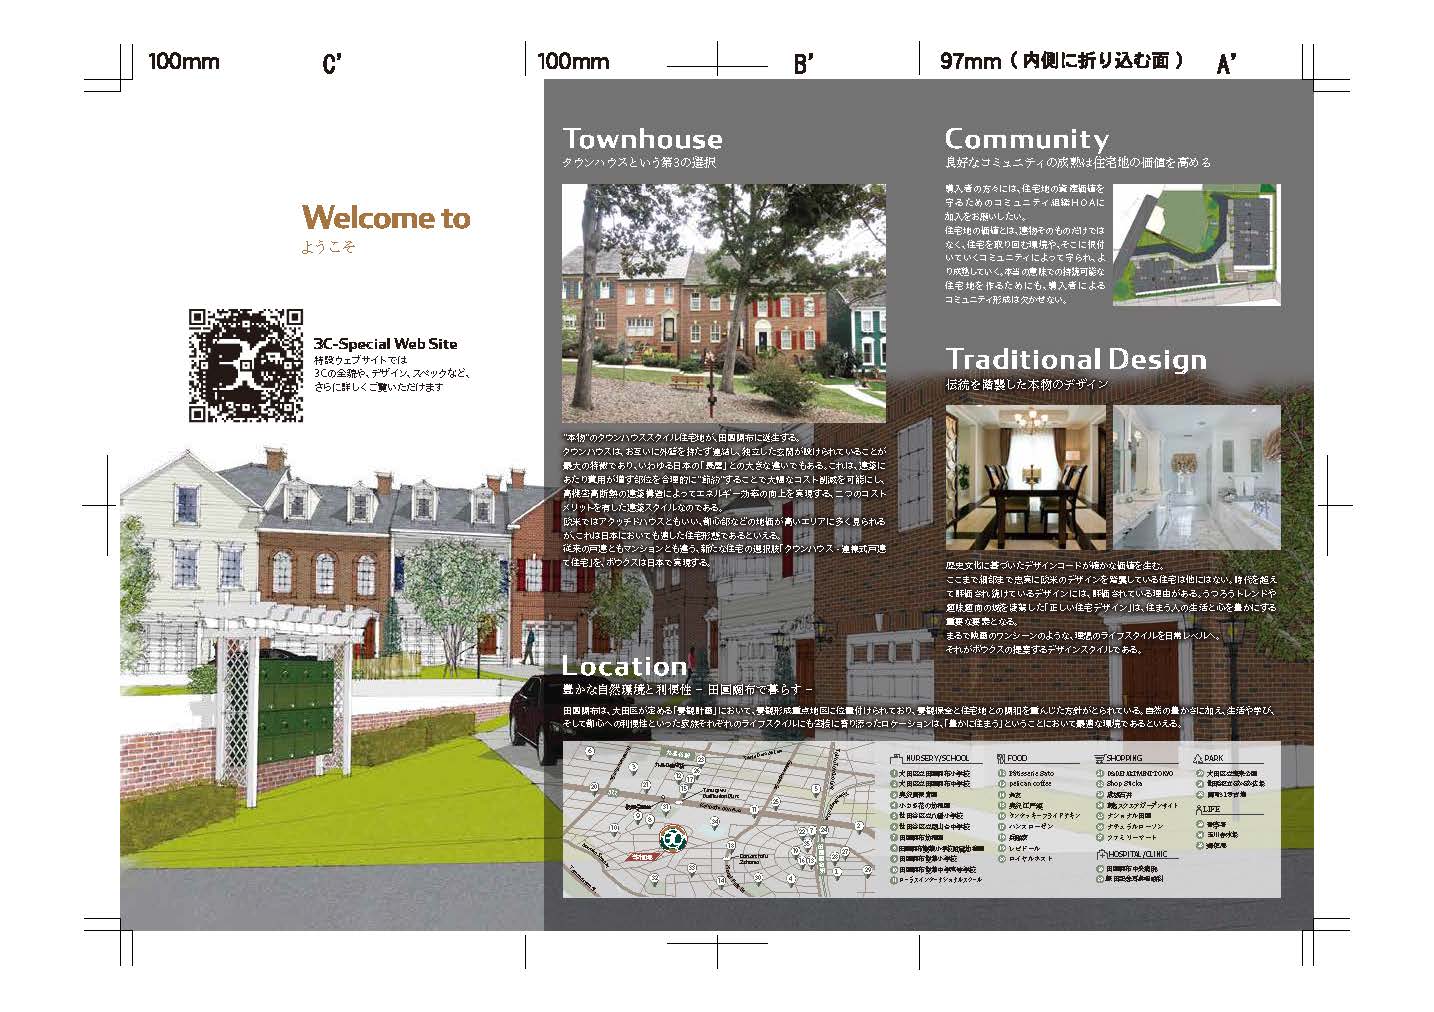Viewport: 1434px width, 1012px height.
Task: Select the Townhouse heading
Action: [x=642, y=138]
